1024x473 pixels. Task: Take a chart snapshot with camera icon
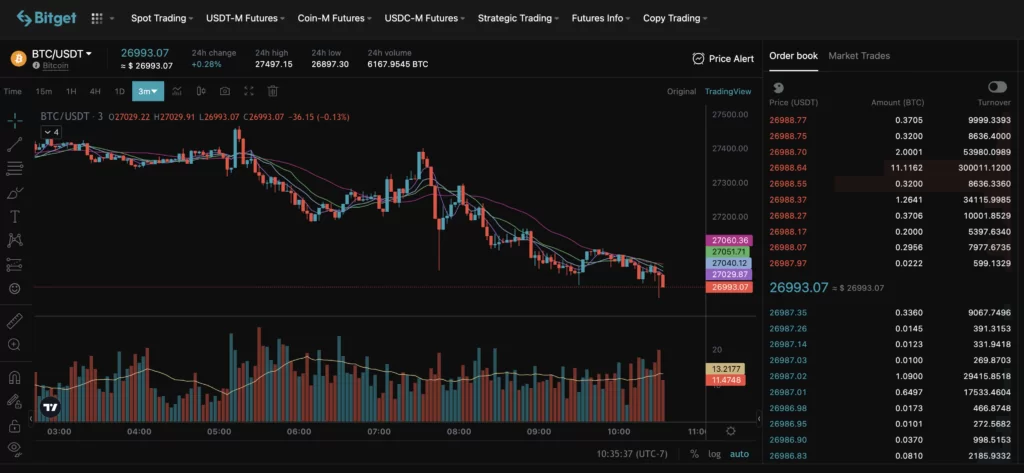[225, 91]
